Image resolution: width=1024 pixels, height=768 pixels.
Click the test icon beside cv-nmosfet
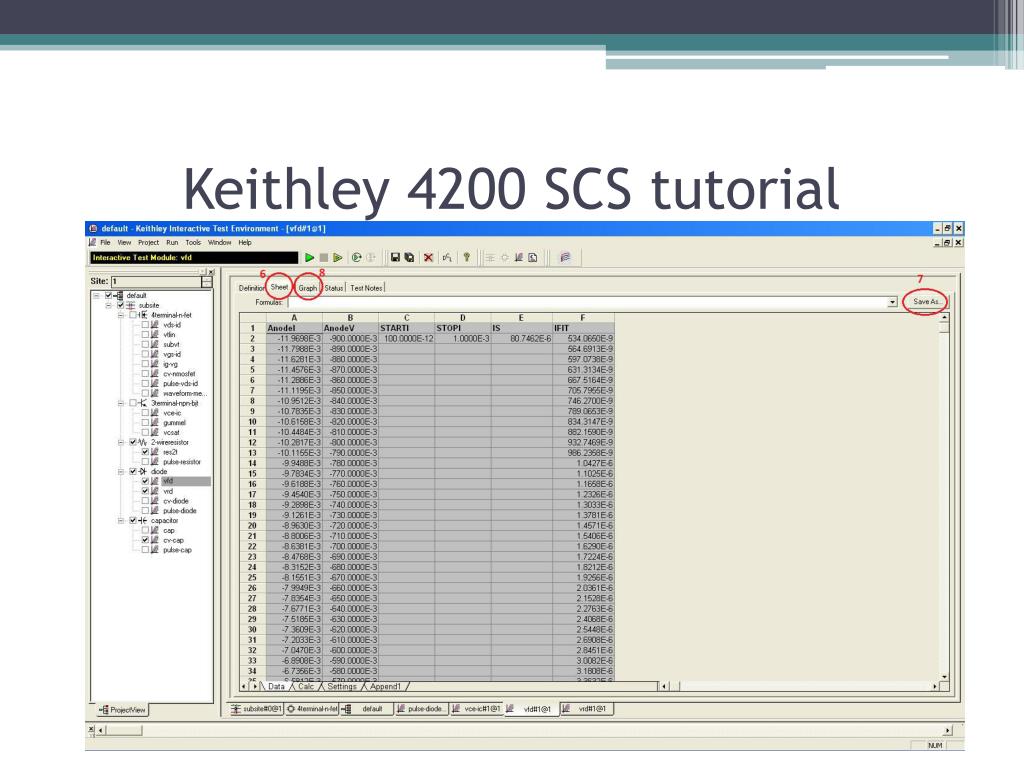(x=155, y=374)
